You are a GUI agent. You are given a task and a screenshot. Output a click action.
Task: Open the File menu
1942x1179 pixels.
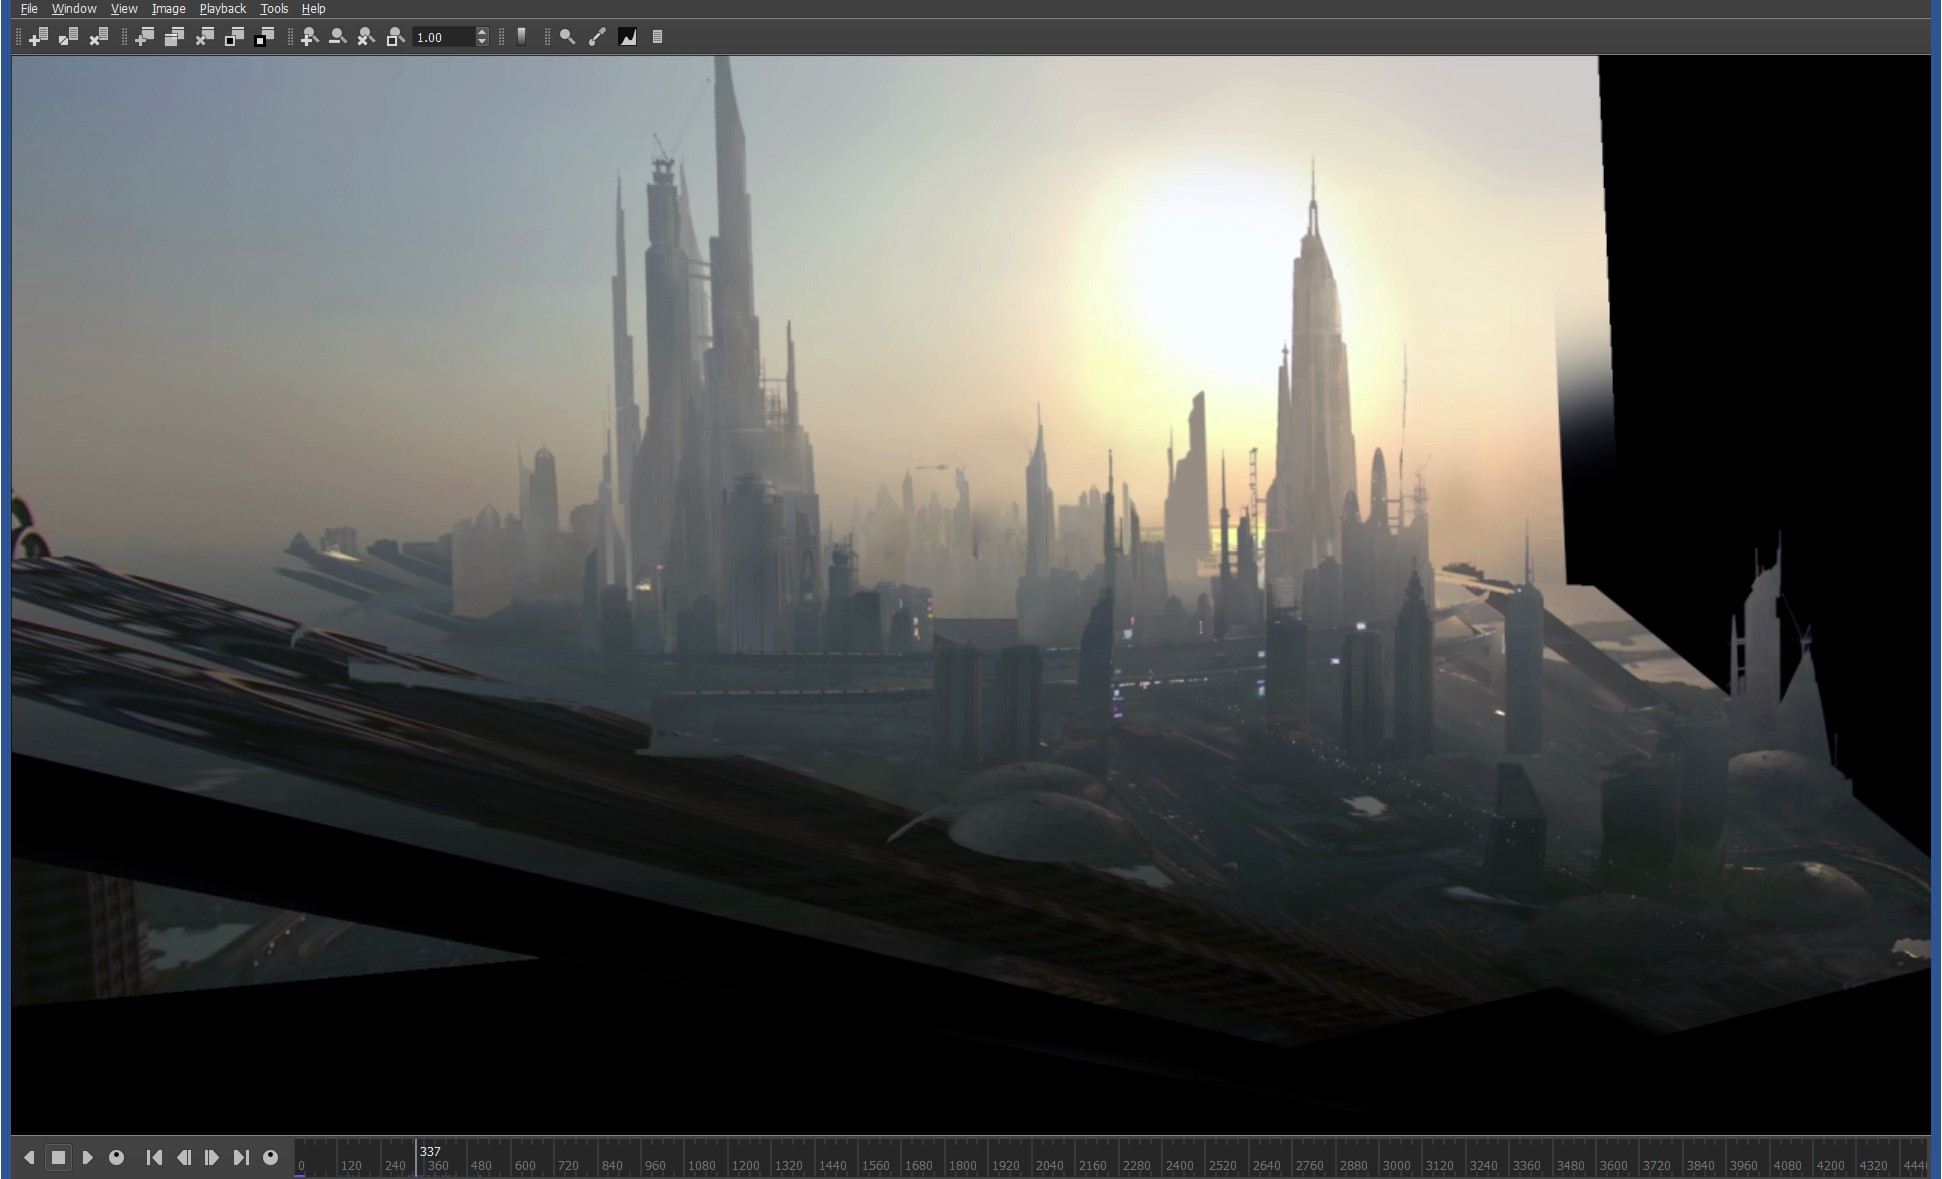coord(29,9)
